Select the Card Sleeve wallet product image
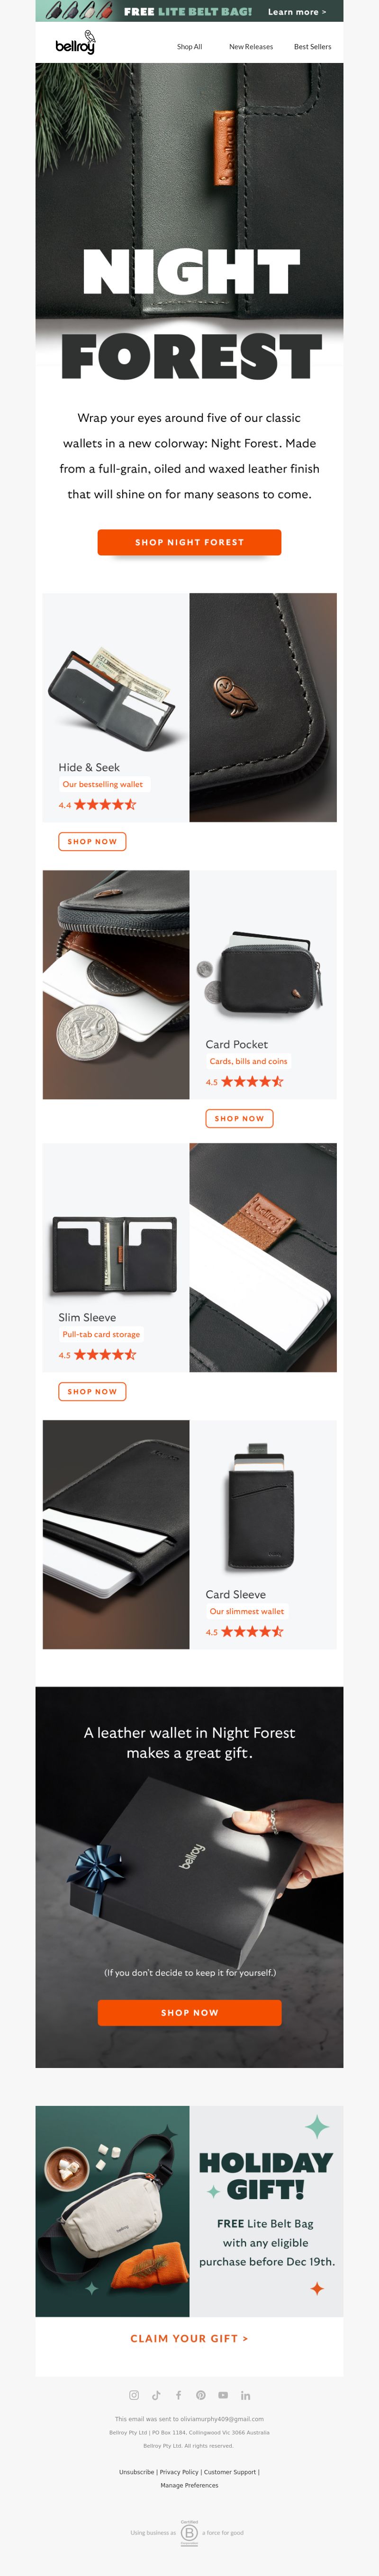 point(263,1506)
